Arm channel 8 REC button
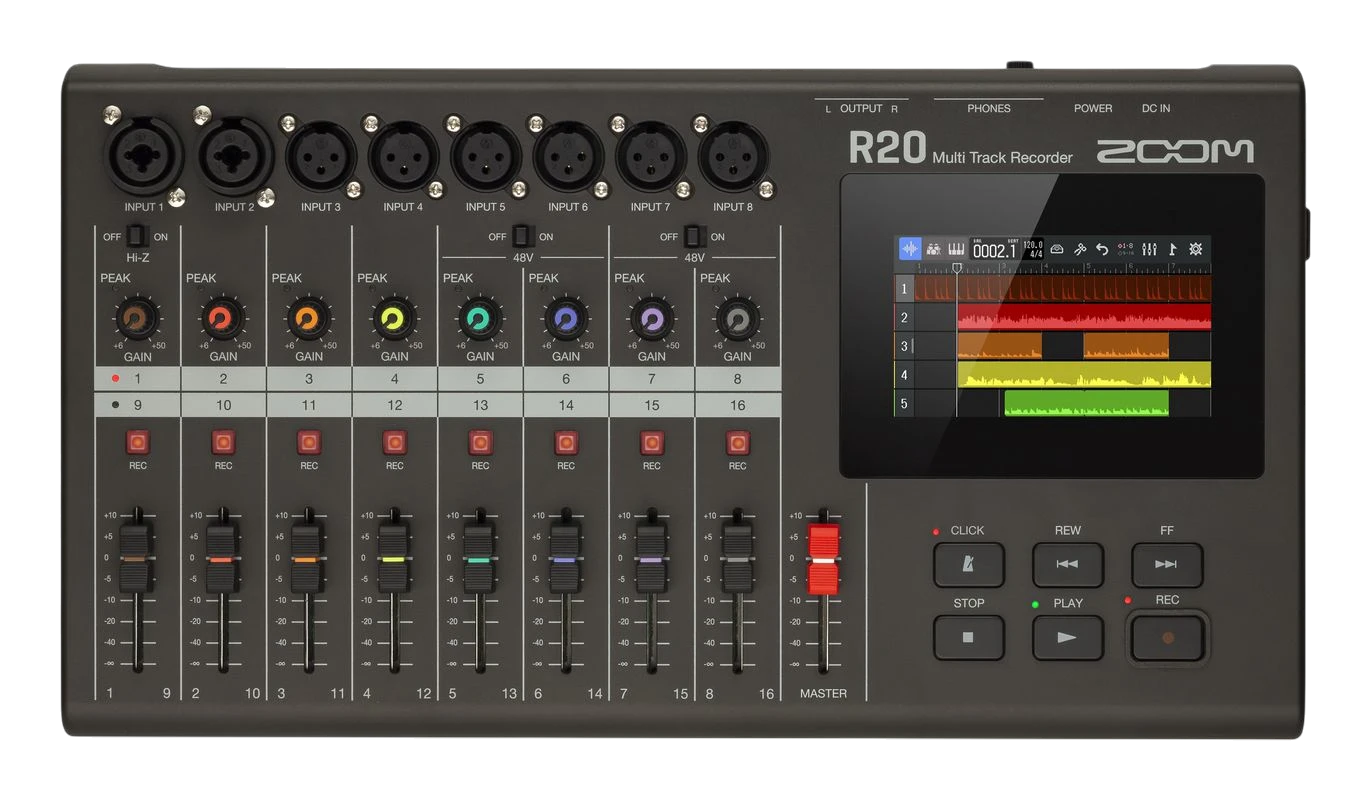Screen dimensions: 1371x800 point(738,443)
